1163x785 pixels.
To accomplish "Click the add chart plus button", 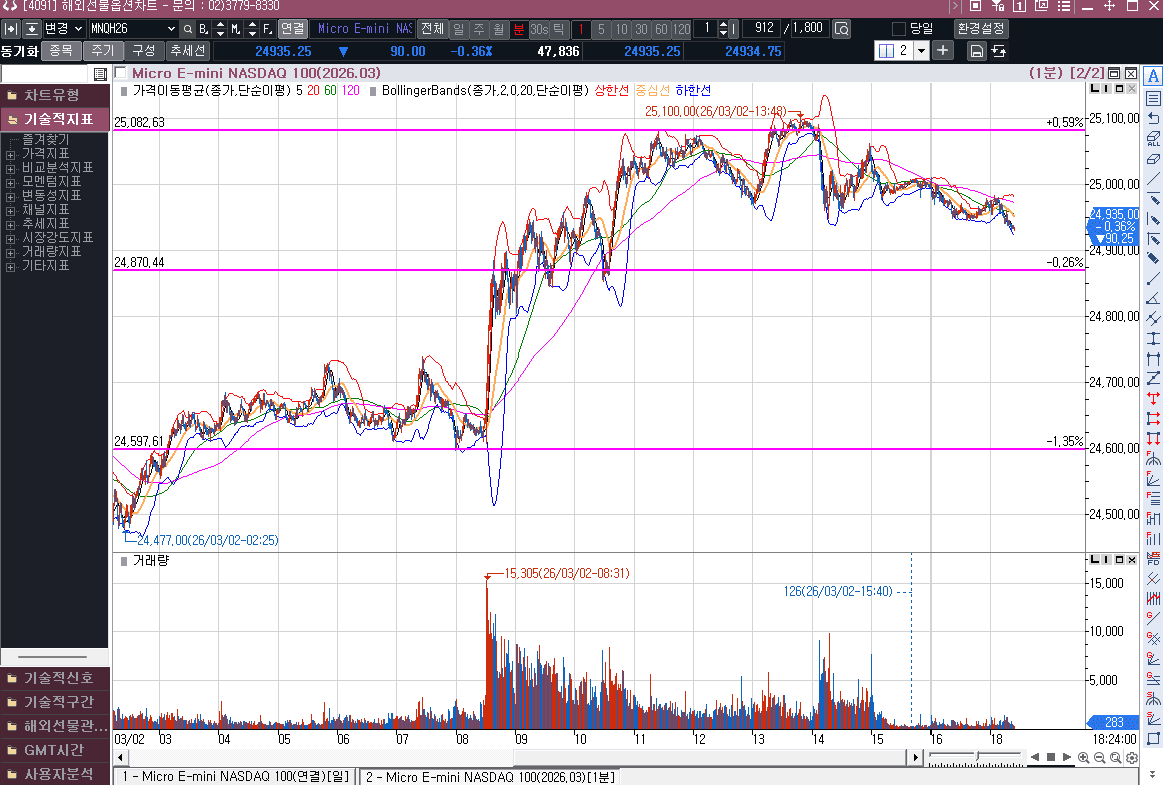I will tap(943, 50).
